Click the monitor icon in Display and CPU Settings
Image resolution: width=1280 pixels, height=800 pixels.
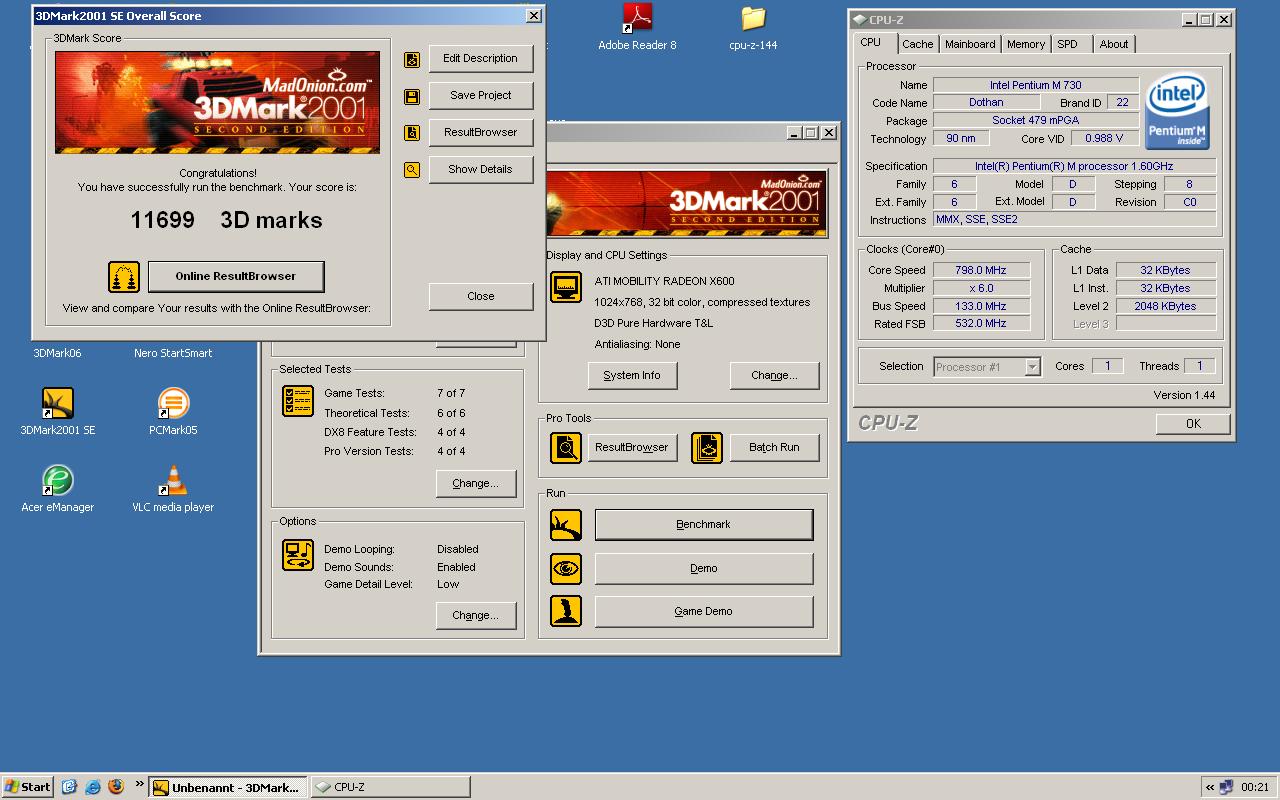(x=566, y=287)
